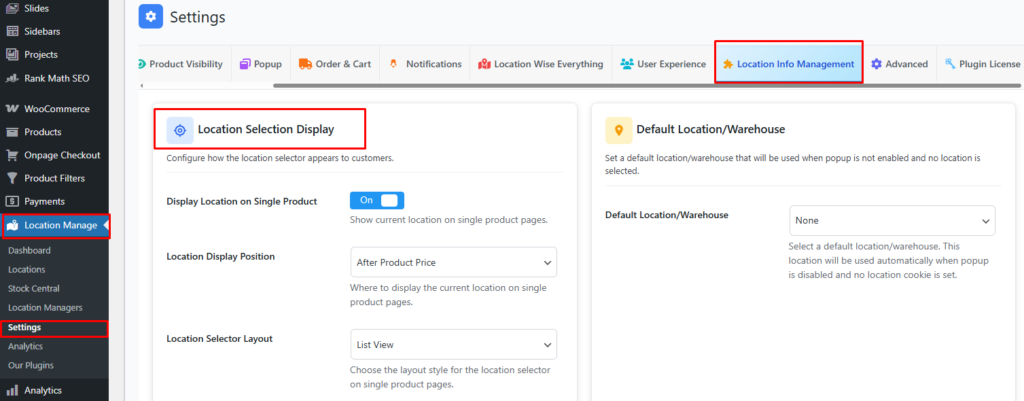The width and height of the screenshot is (1024, 401).
Task: Click the Location Selection Display target icon
Action: click(180, 129)
